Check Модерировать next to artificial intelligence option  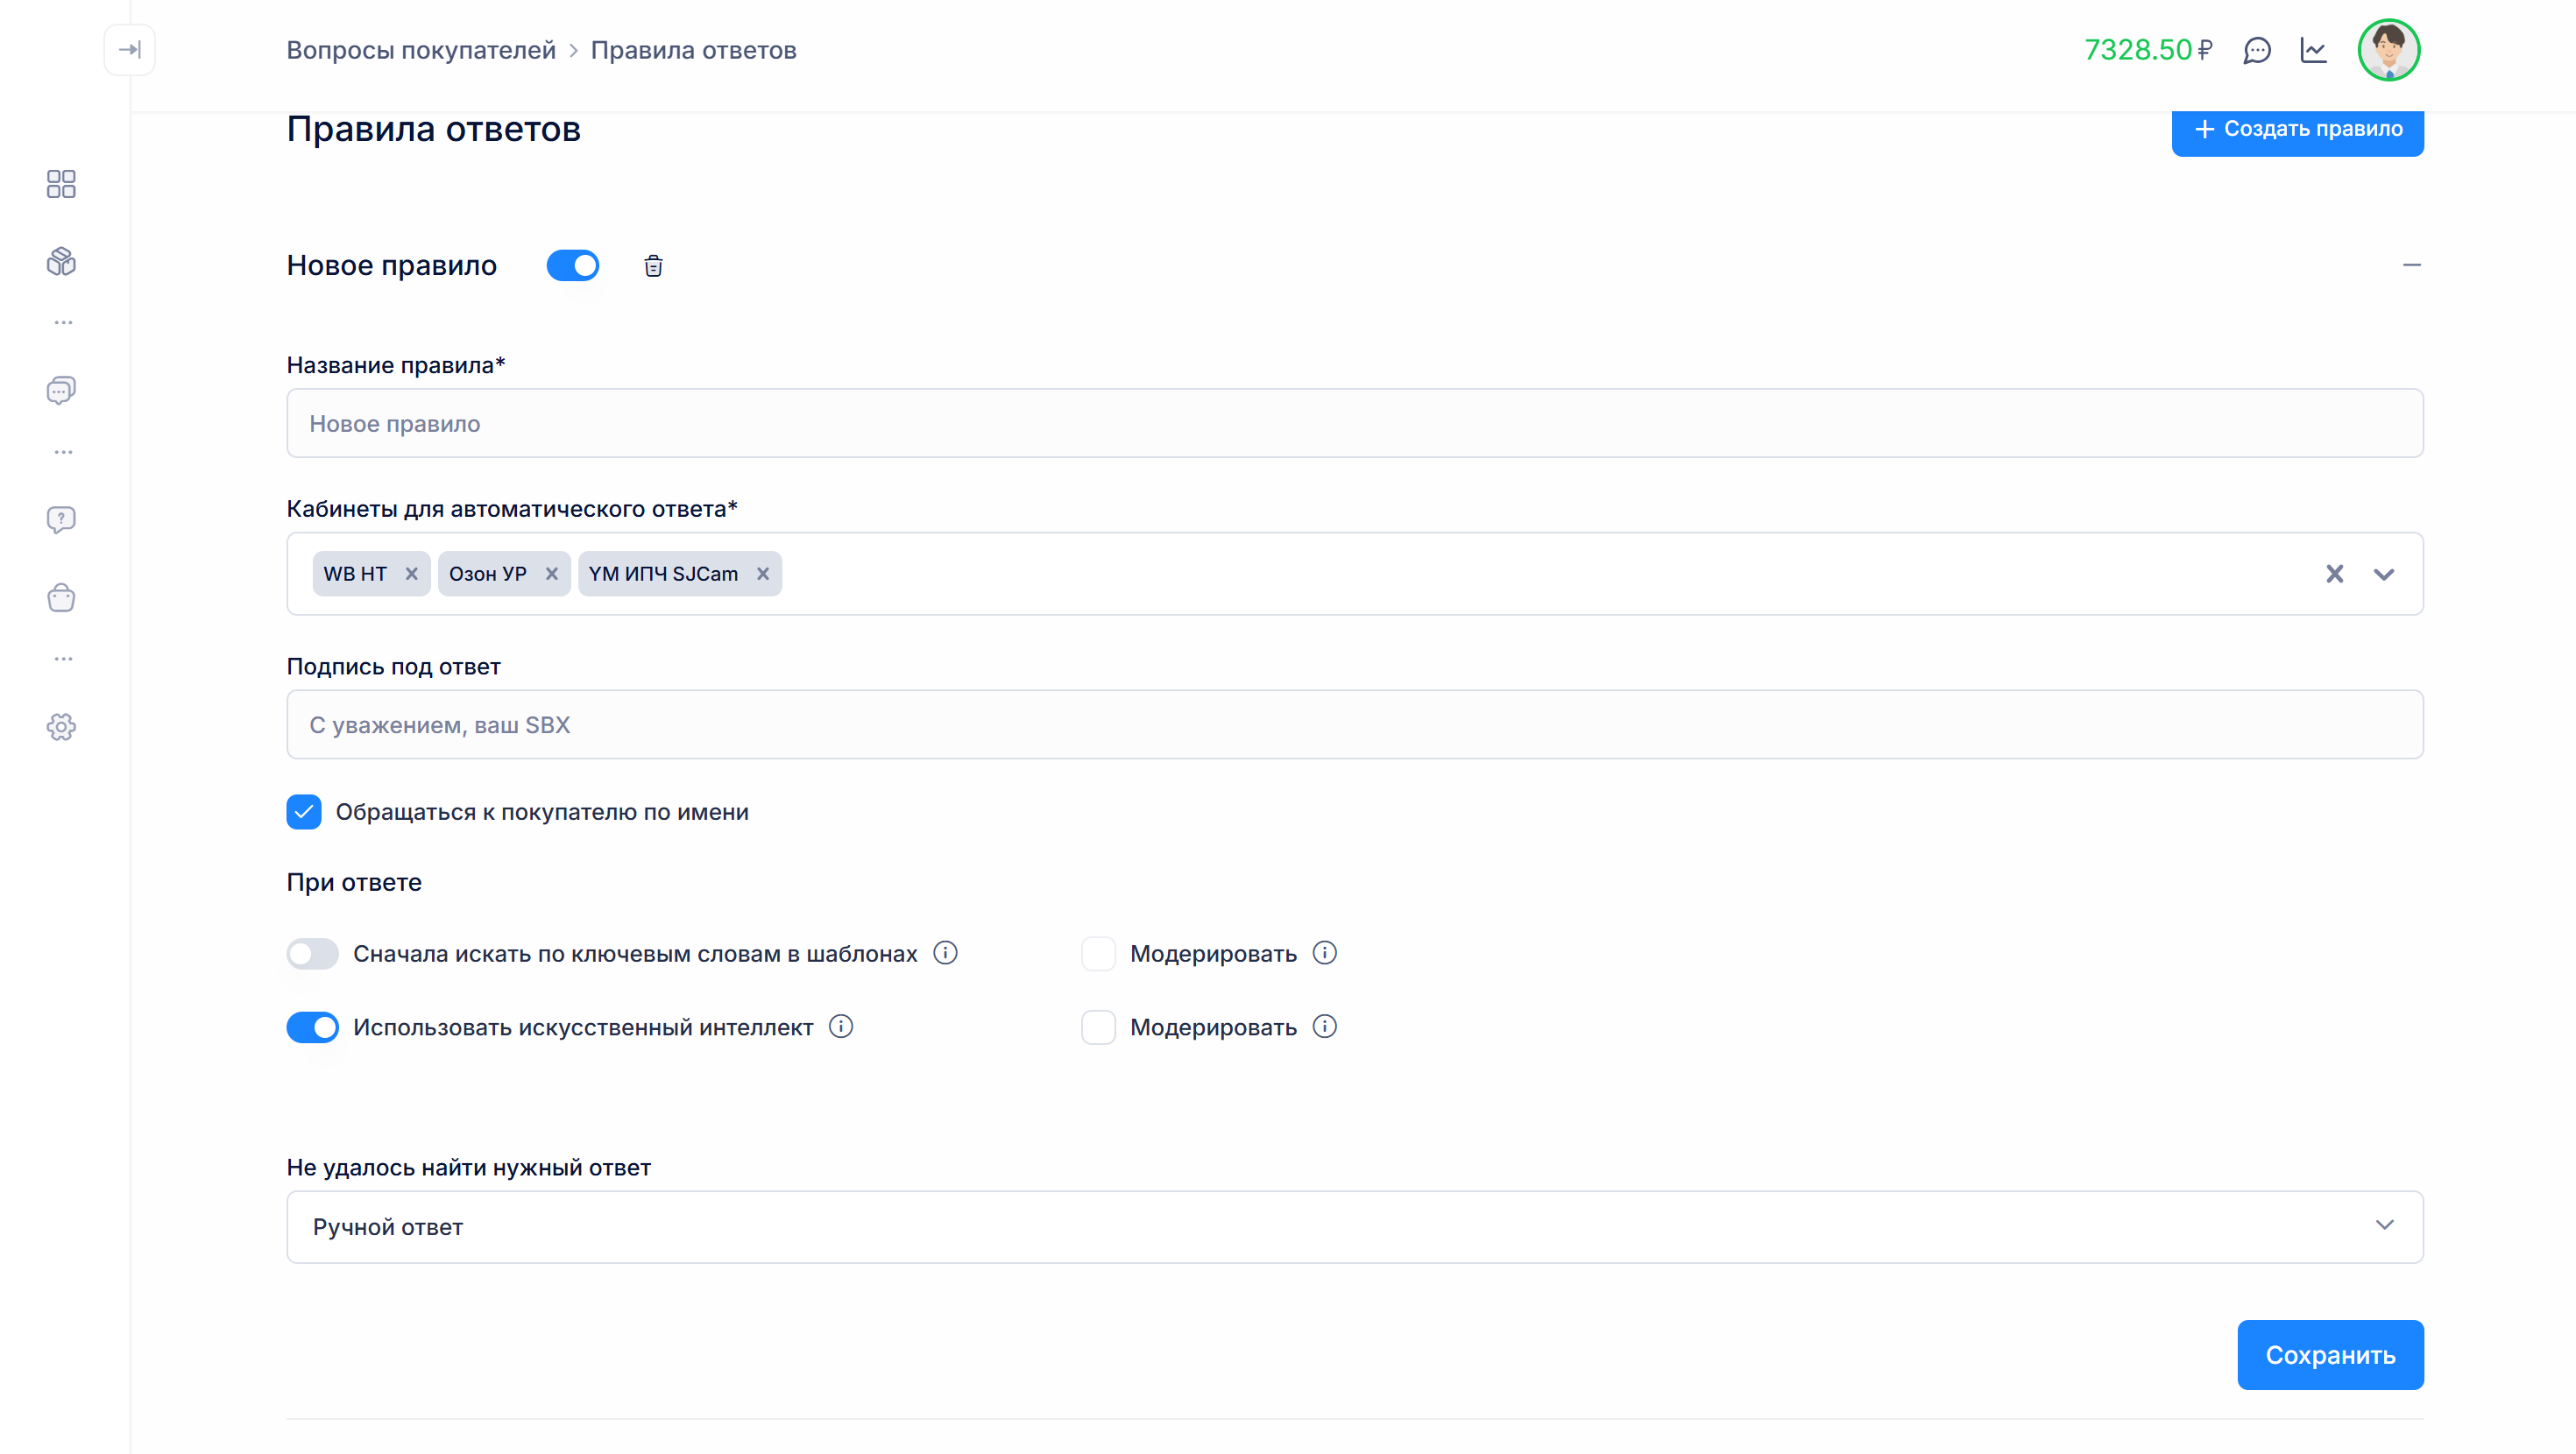[x=1098, y=1027]
